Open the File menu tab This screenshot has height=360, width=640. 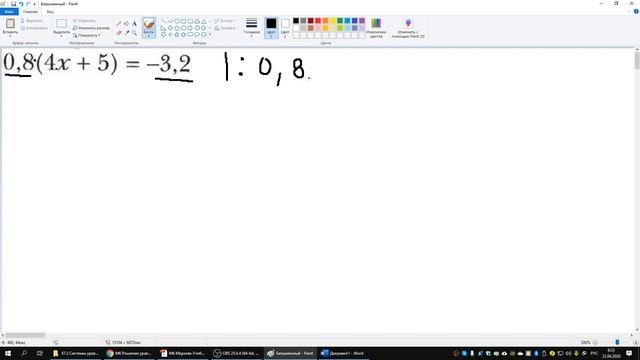(x=9, y=11)
